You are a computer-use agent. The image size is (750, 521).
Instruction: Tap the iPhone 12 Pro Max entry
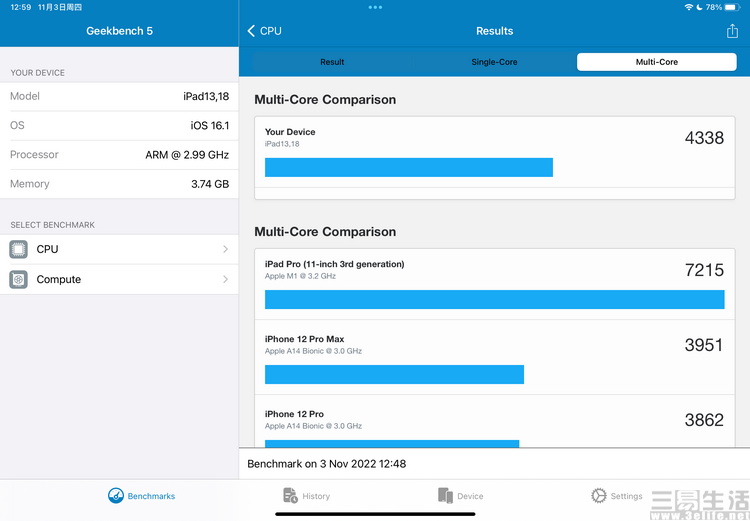coord(495,357)
